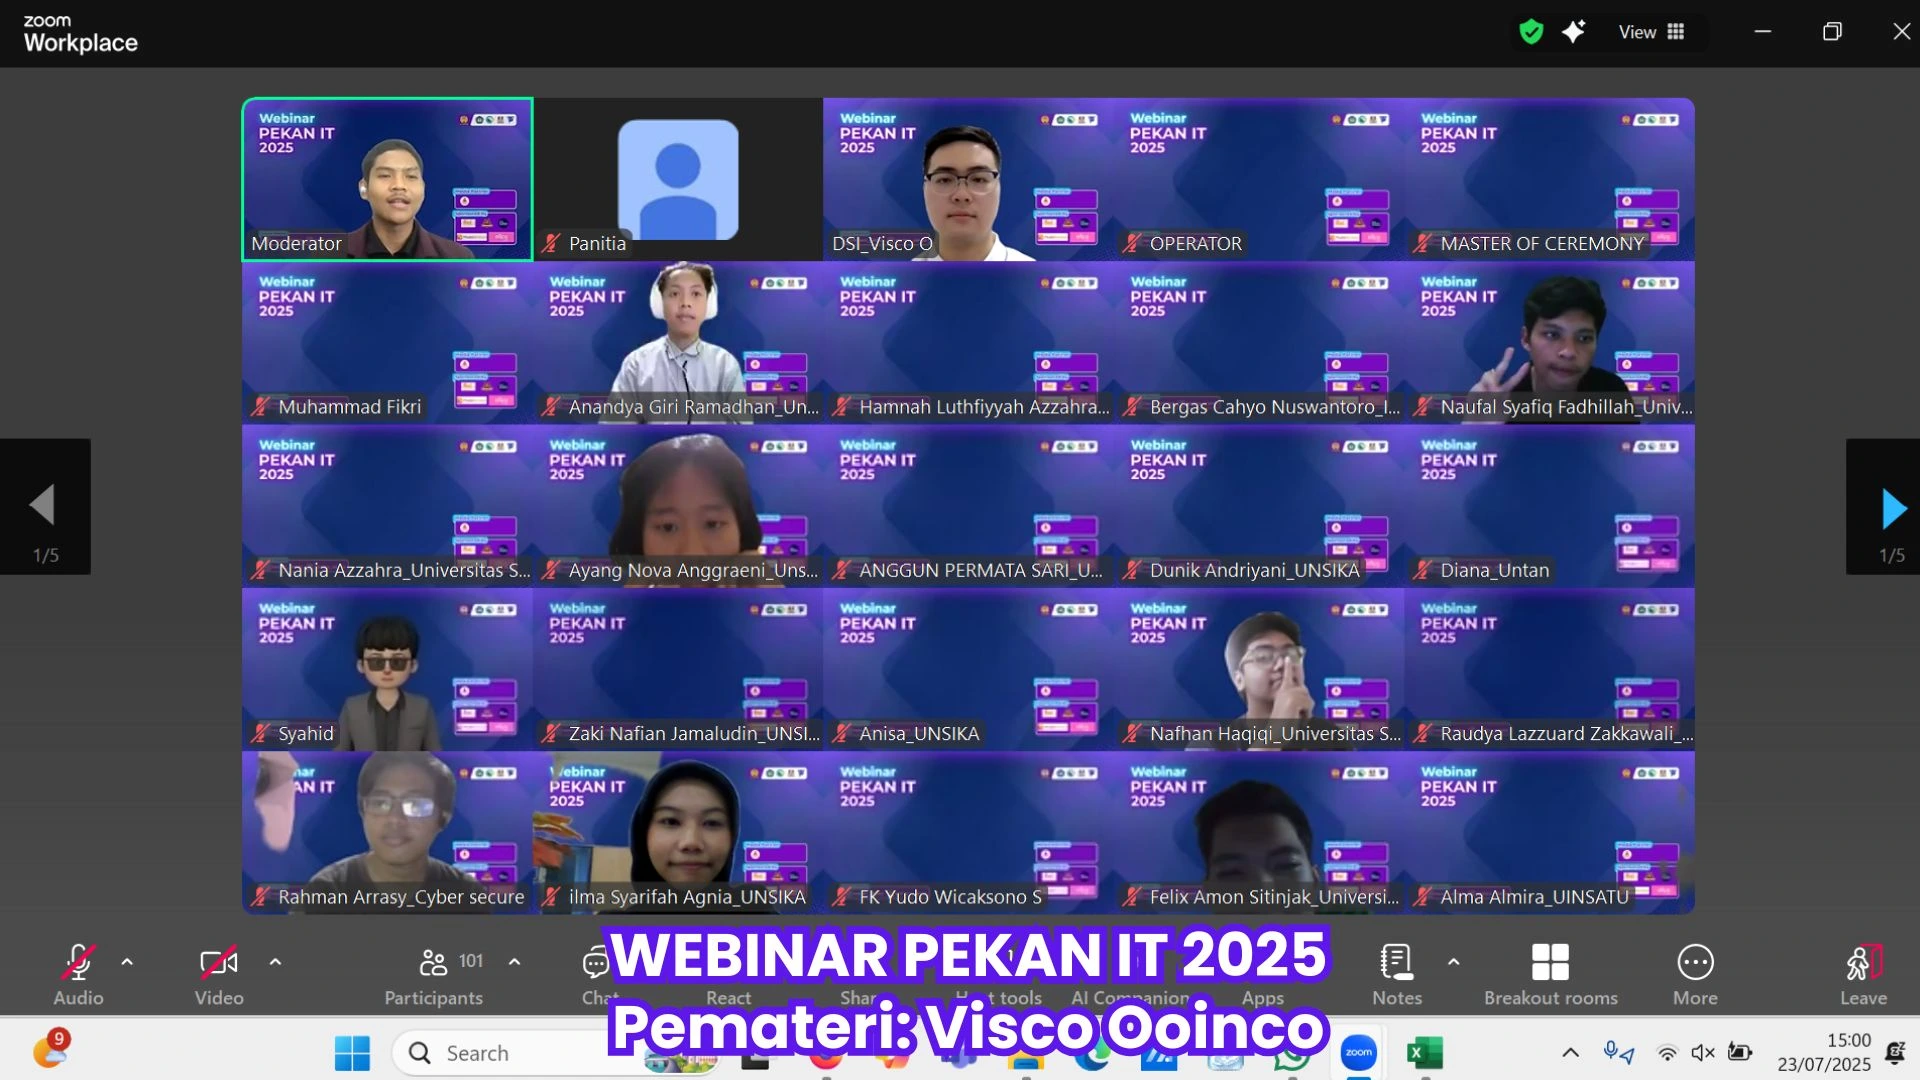Toggle system volume mute icon in tray
The height and width of the screenshot is (1080, 1920).
point(1702,1052)
